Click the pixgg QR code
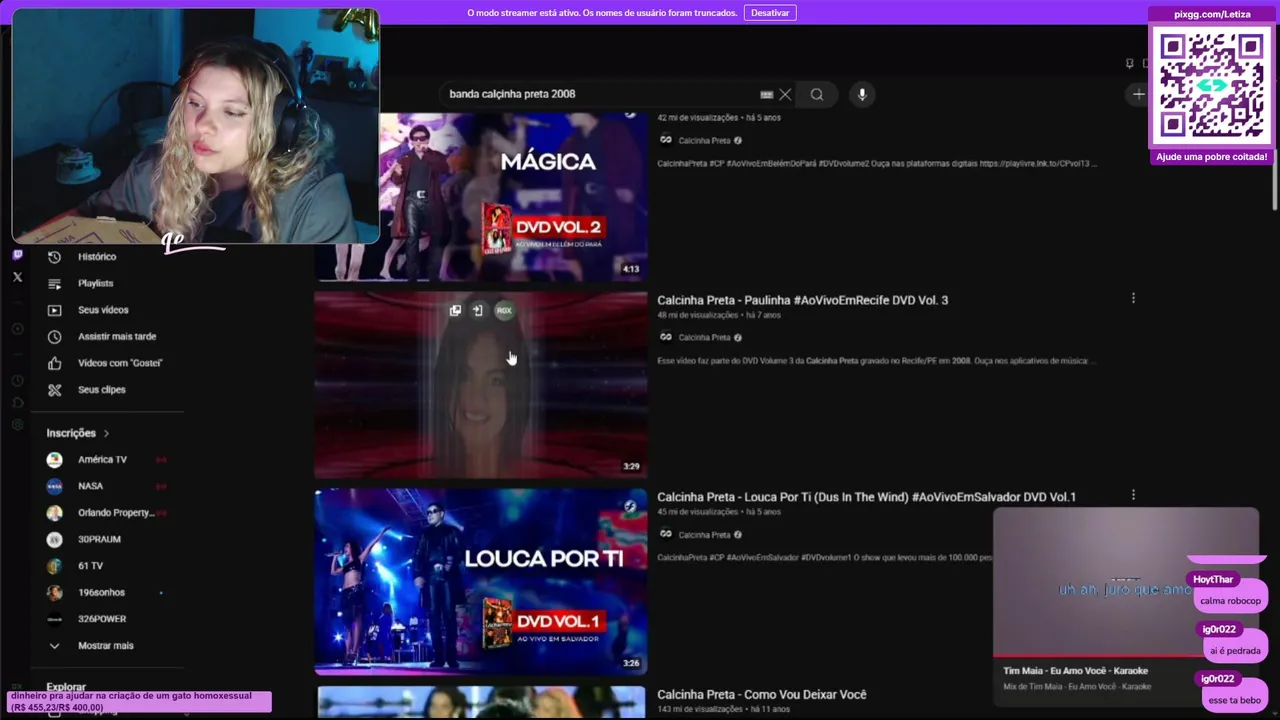The image size is (1280, 720). 1212,86
